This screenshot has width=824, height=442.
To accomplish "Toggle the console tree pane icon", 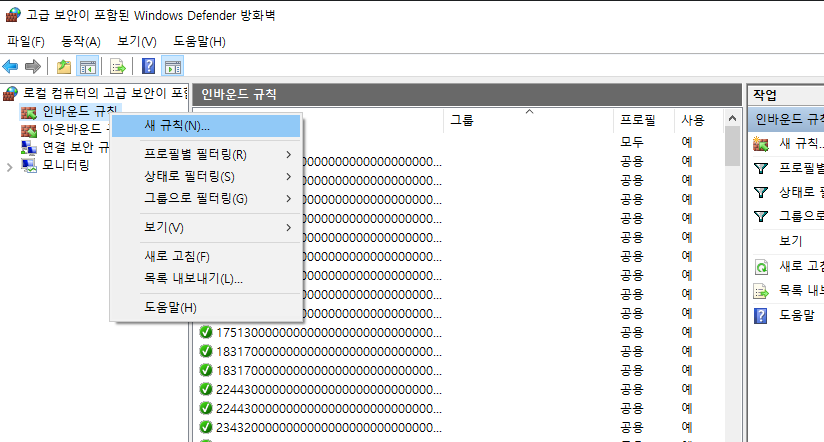I will tap(88, 67).
